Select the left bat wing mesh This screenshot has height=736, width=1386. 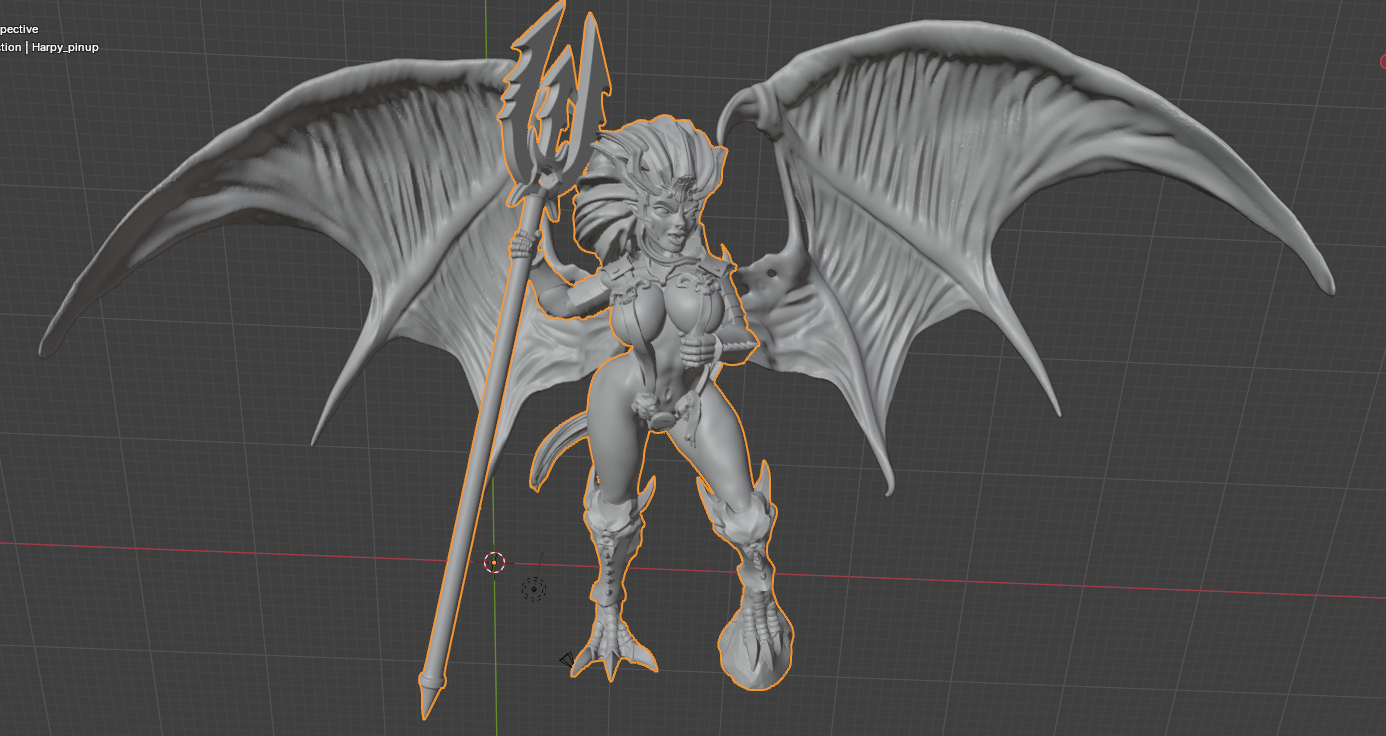[300, 200]
